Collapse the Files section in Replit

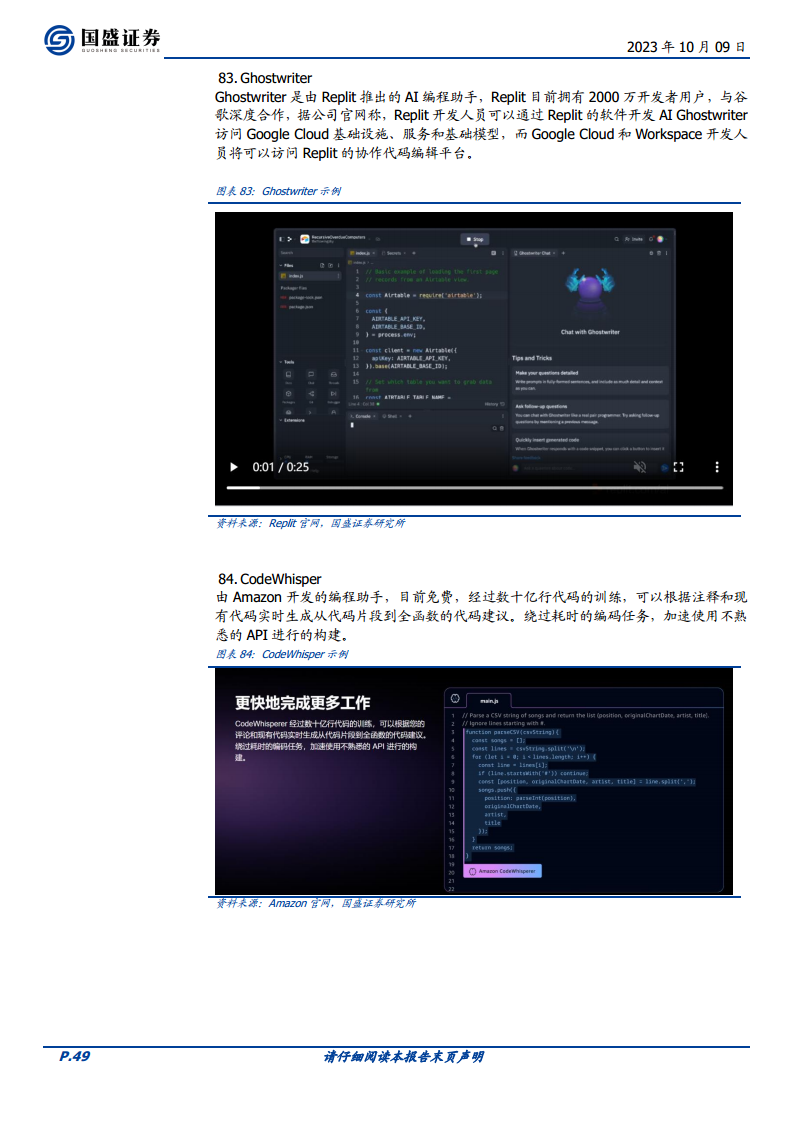pyautogui.click(x=286, y=265)
